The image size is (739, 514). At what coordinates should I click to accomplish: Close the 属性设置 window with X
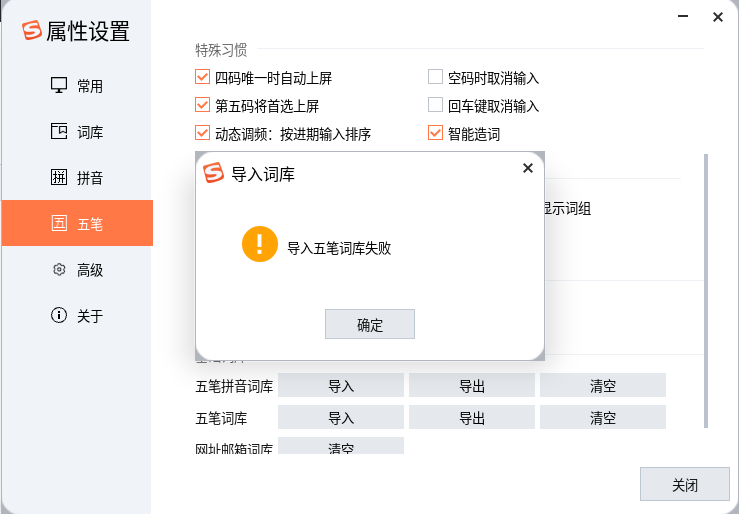click(x=718, y=17)
